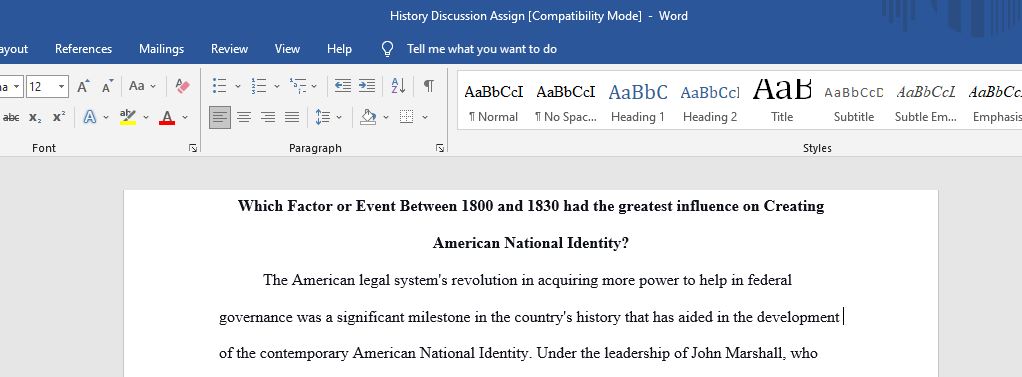Viewport: 1022px width, 377px height.
Task: Open the Change Case dropdown
Action: pyautogui.click(x=142, y=86)
